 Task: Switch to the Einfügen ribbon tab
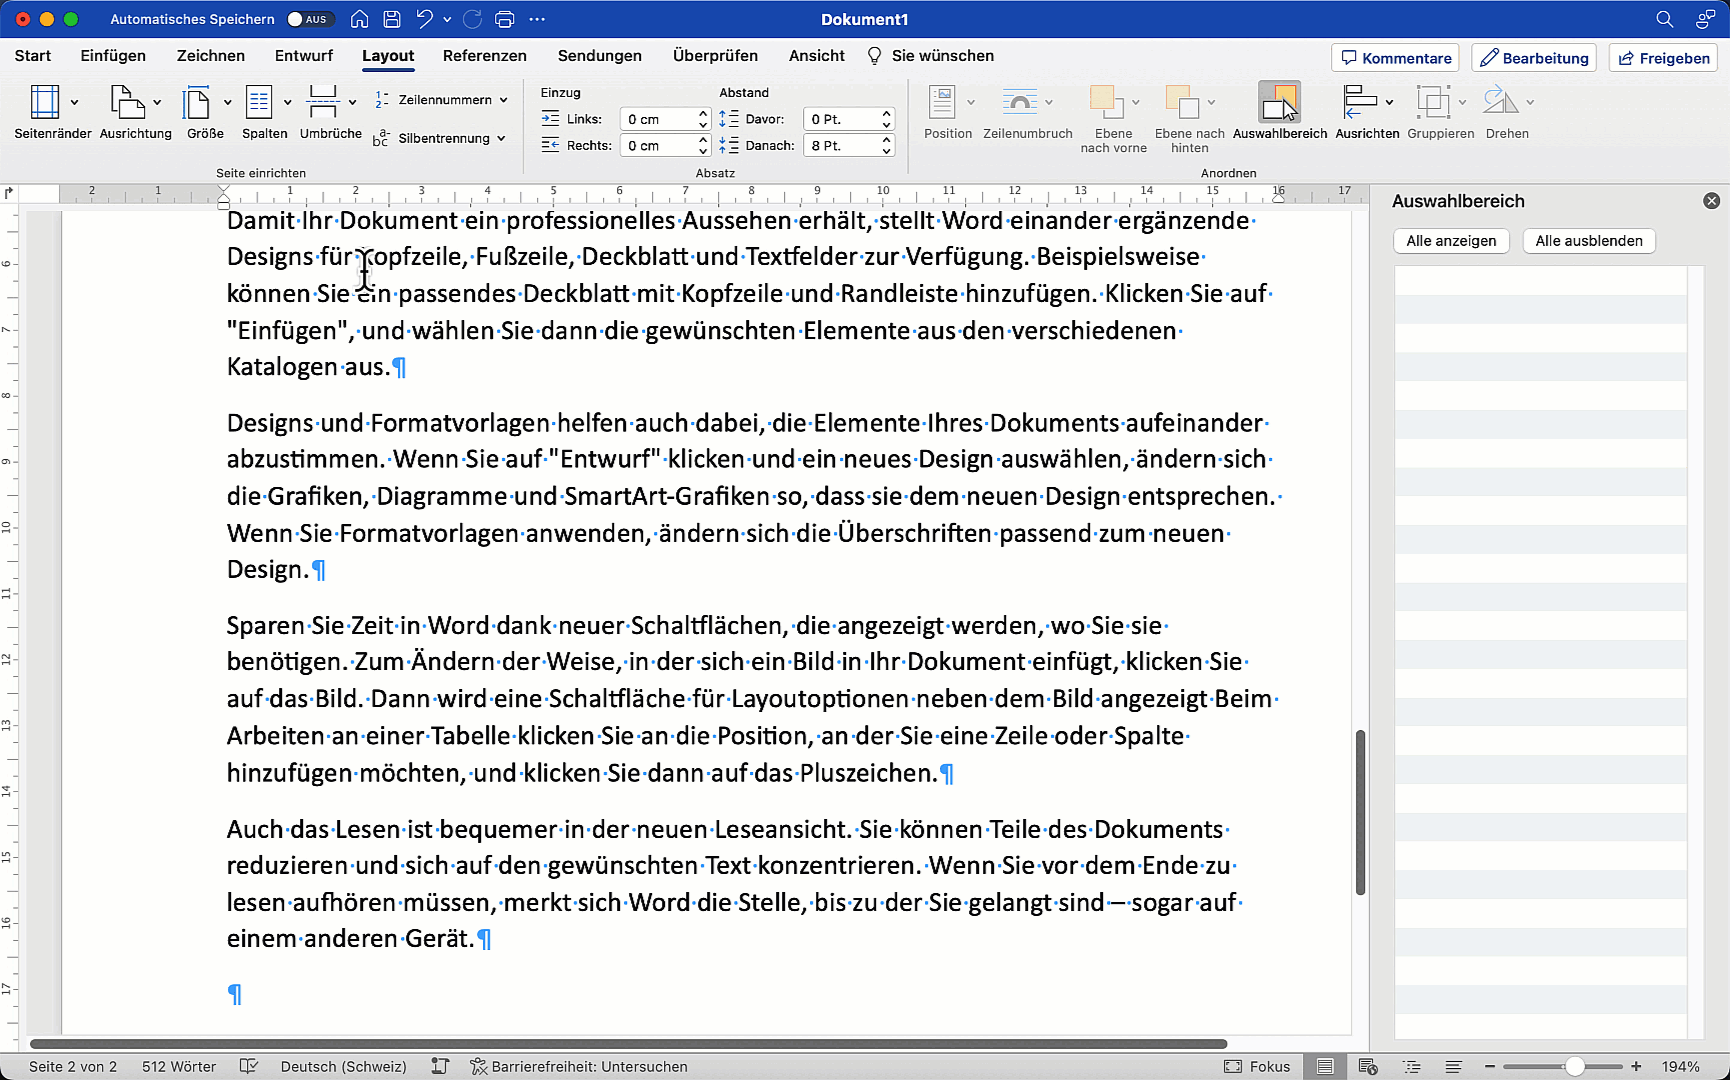tap(113, 56)
